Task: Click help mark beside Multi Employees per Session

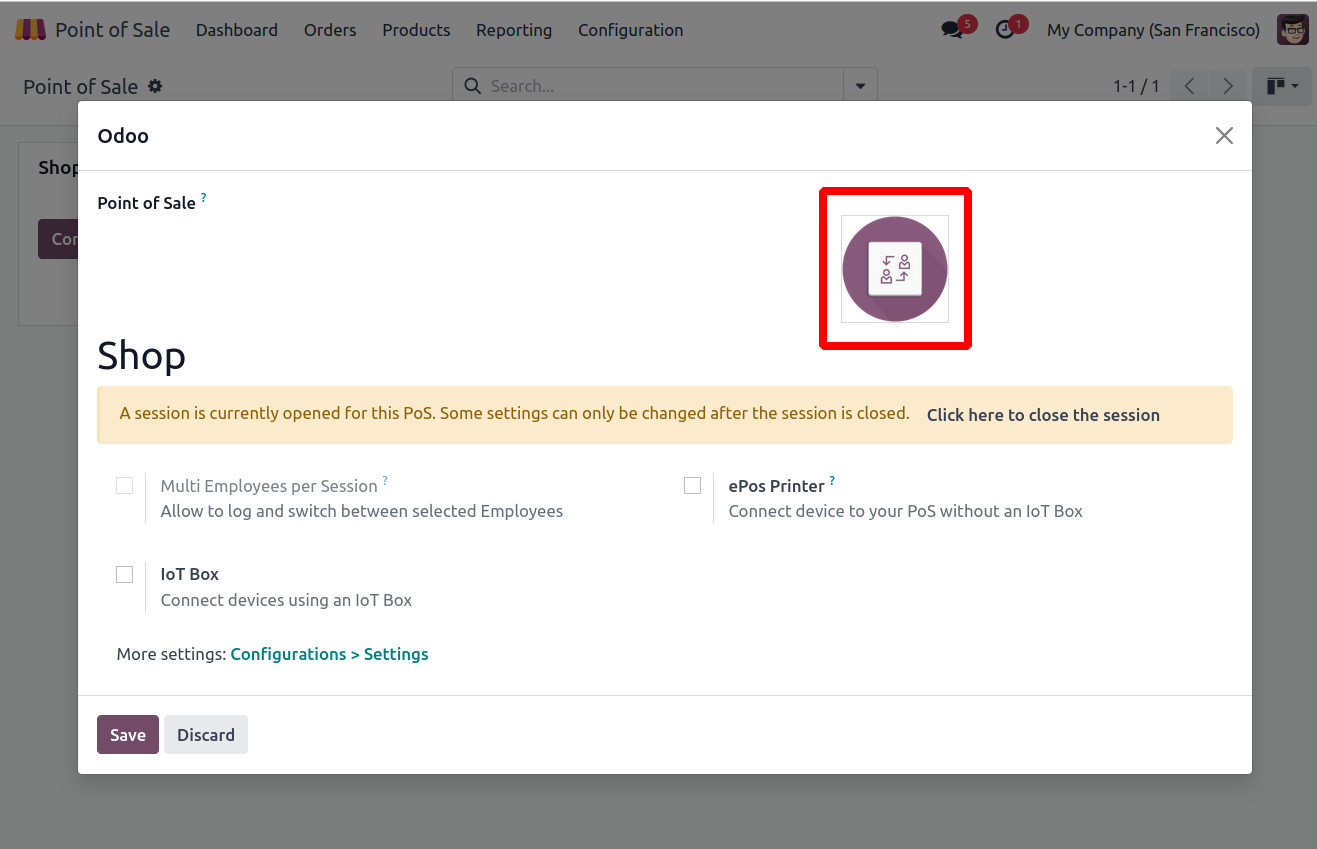Action: (385, 481)
